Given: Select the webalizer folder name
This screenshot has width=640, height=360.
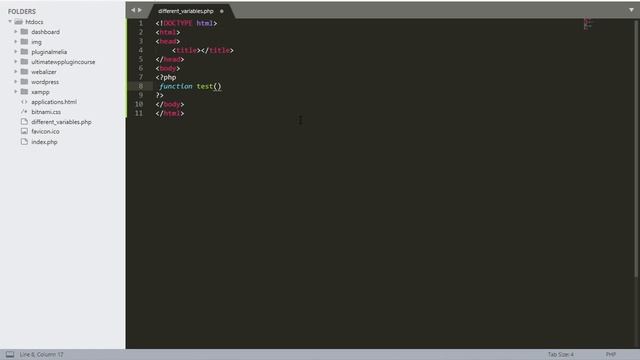Looking at the screenshot, I should 44,72.
